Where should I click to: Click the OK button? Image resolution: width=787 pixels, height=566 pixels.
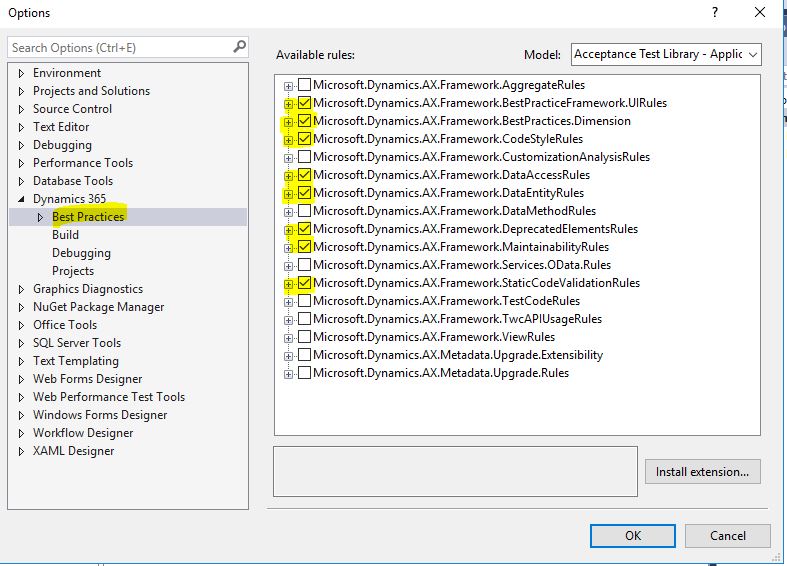coord(632,536)
